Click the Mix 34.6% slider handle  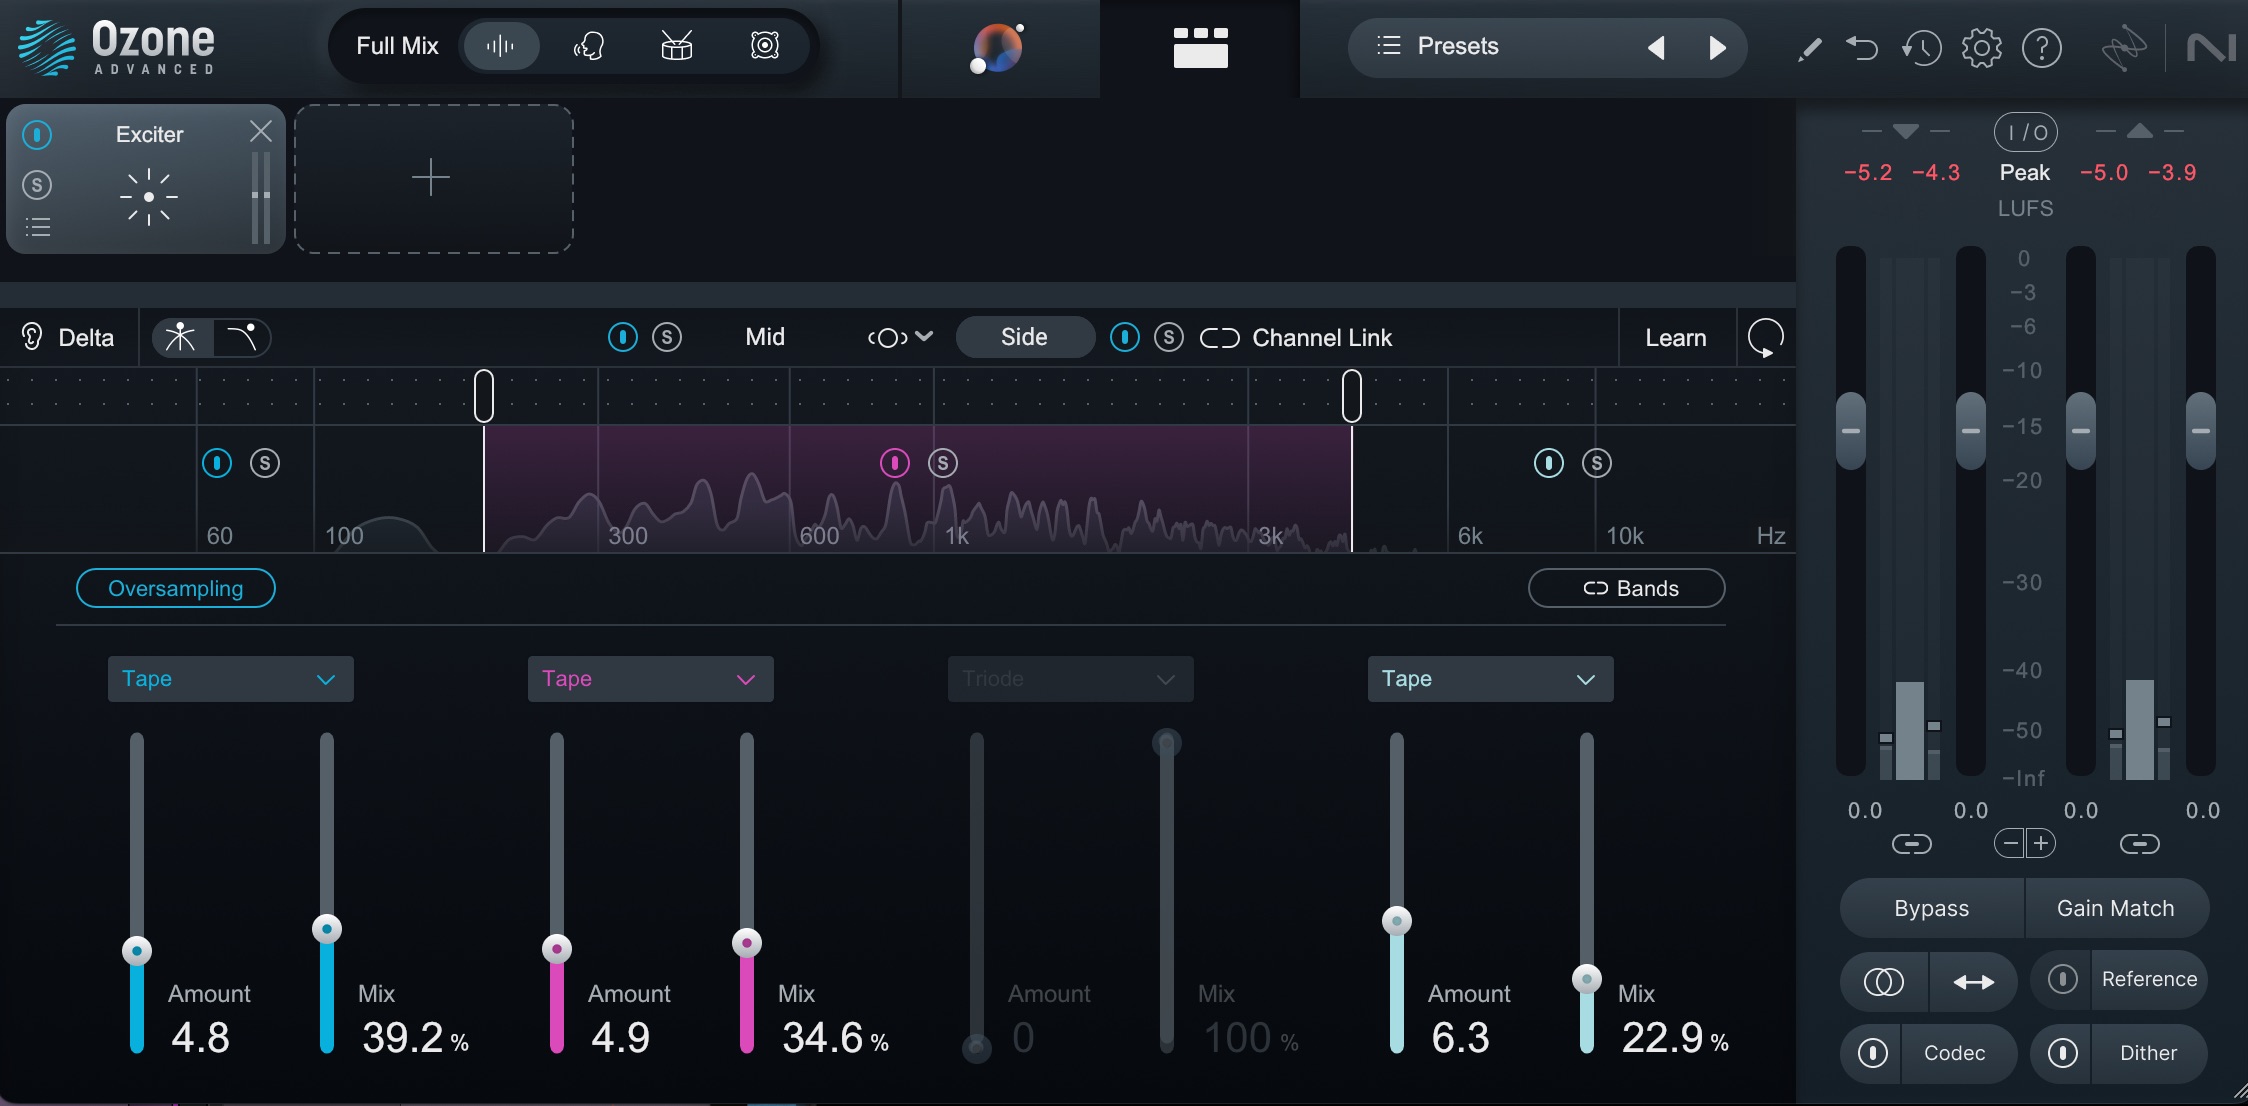[747, 942]
